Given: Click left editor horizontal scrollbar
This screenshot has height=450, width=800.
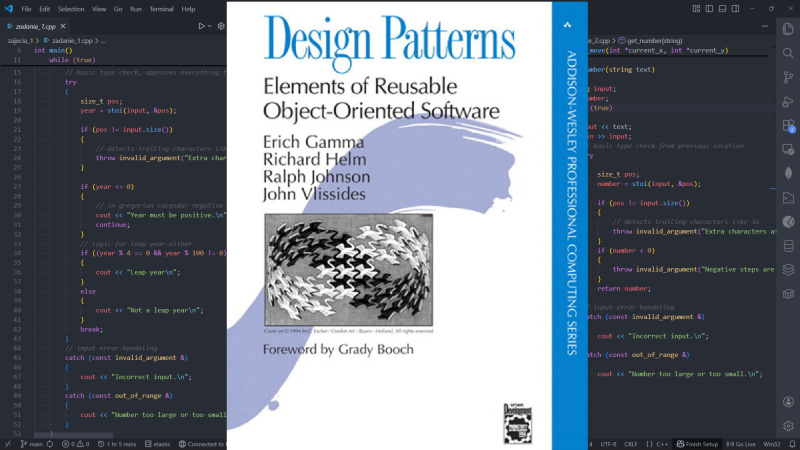Looking at the screenshot, I should click(74, 435).
